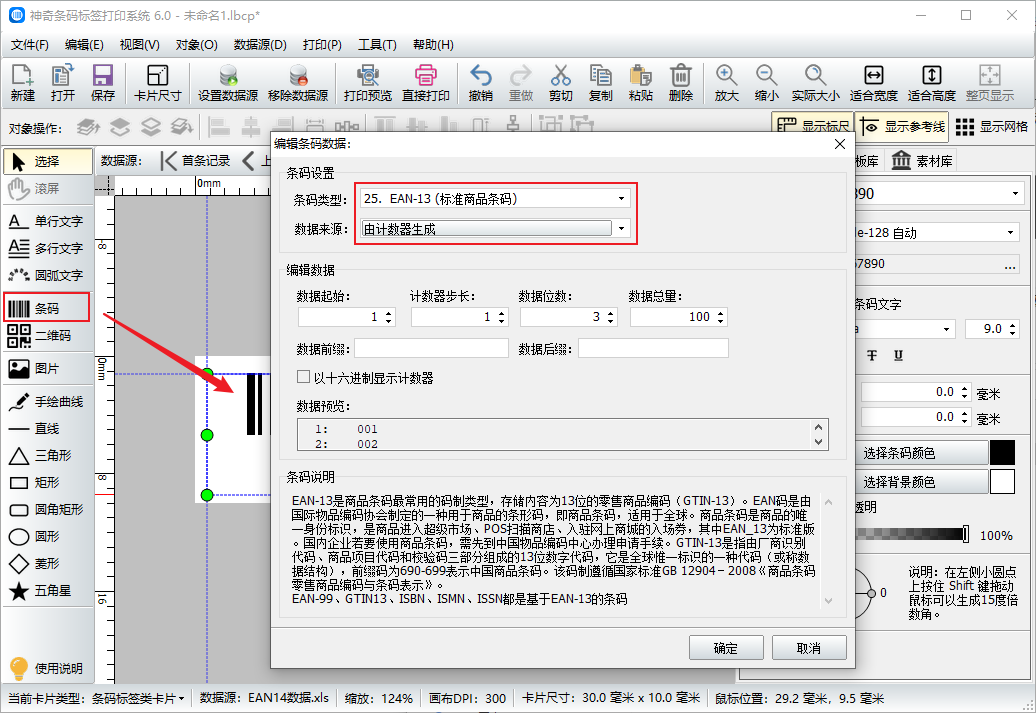Select the 条码 barcode tool
This screenshot has height=713, width=1036.
47,308
